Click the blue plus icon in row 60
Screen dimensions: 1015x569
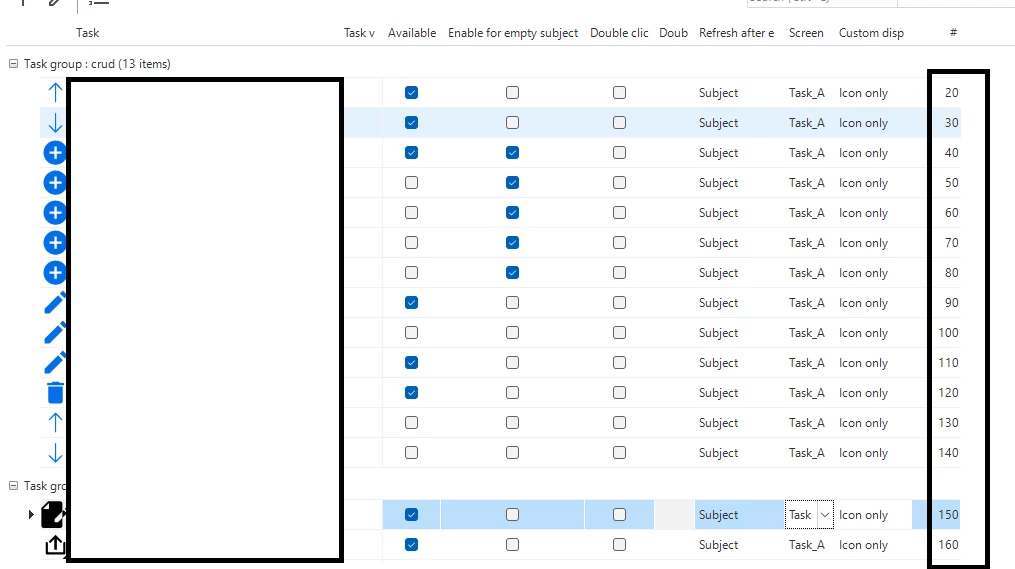click(x=55, y=212)
